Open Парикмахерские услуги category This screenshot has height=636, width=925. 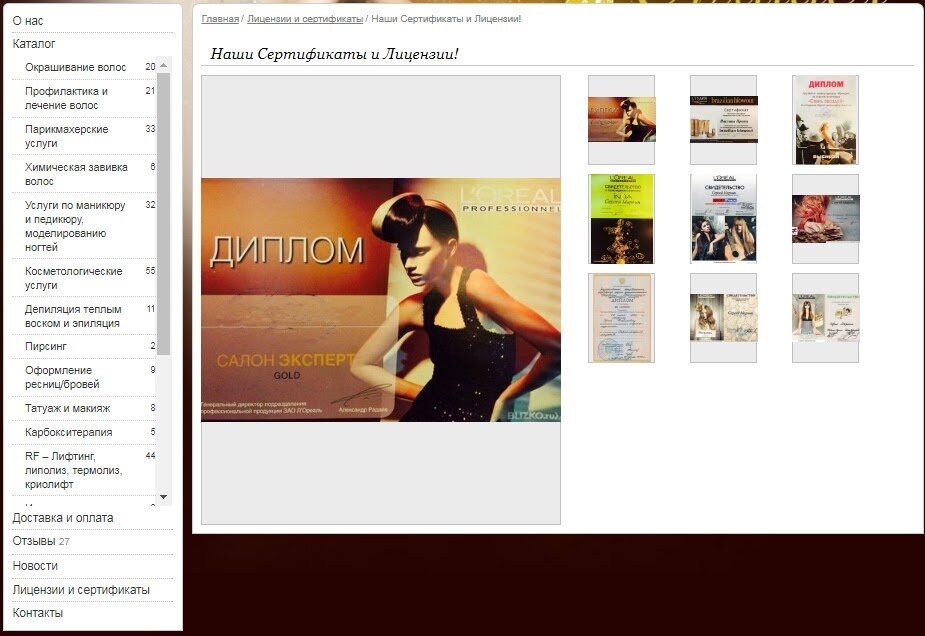tap(66, 136)
